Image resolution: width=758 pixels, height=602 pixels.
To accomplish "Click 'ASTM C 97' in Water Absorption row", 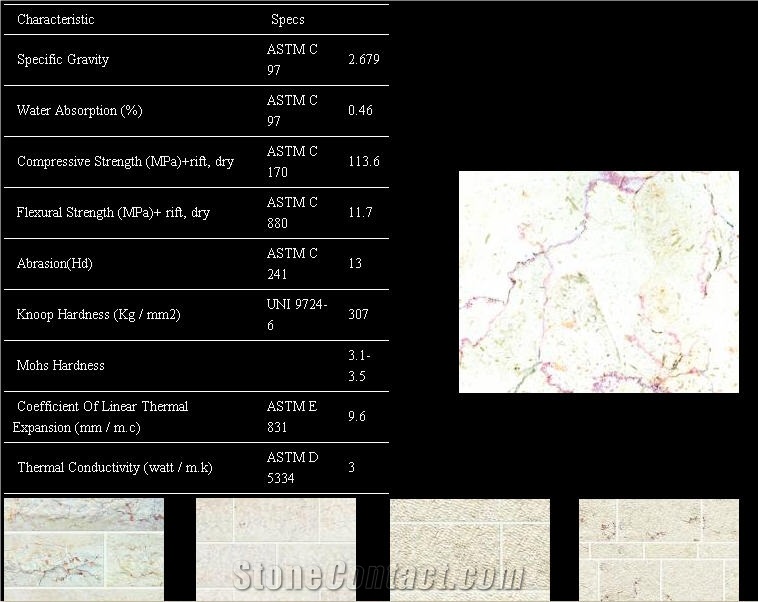I will [292, 110].
